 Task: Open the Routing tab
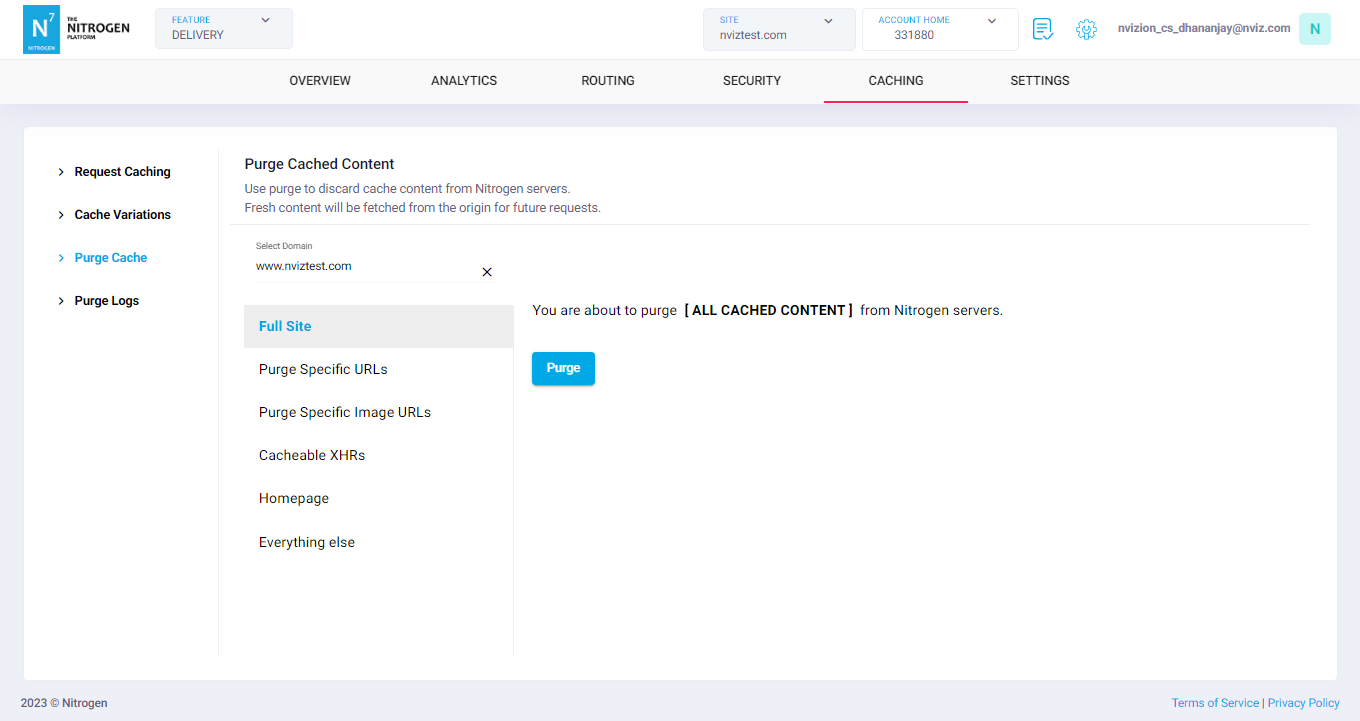click(608, 81)
